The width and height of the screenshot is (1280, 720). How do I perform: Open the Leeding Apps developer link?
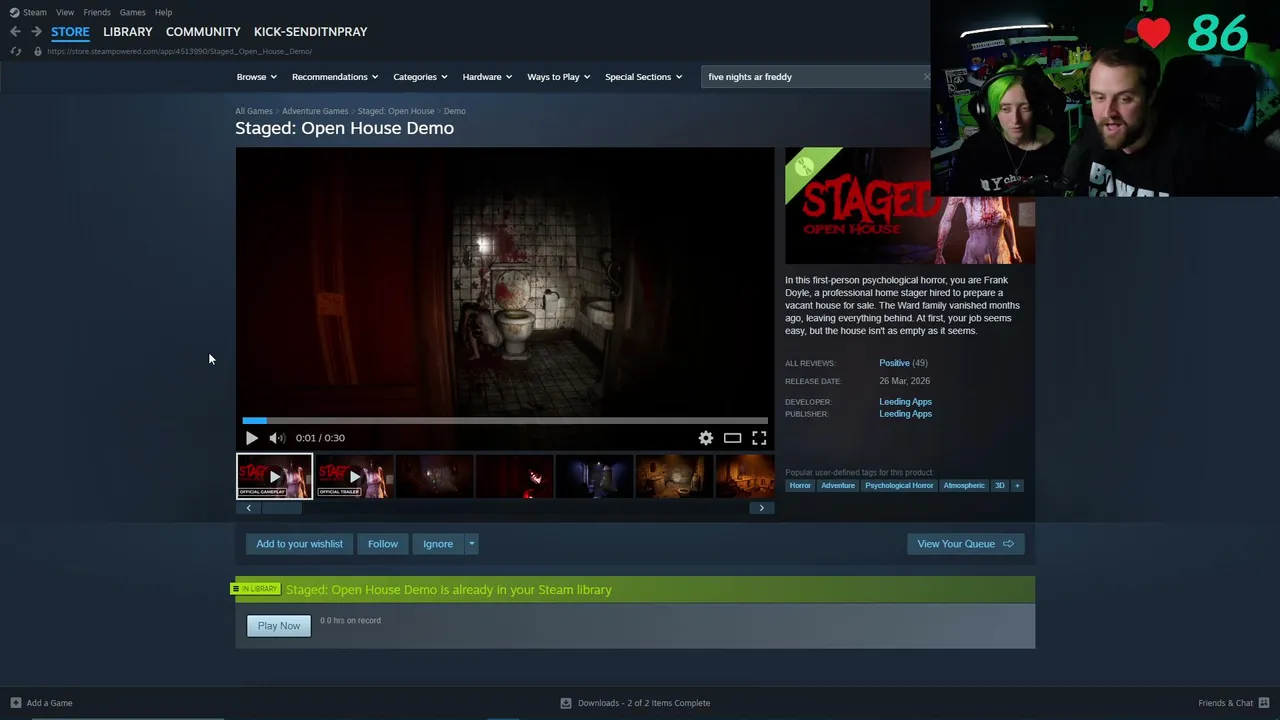point(905,402)
